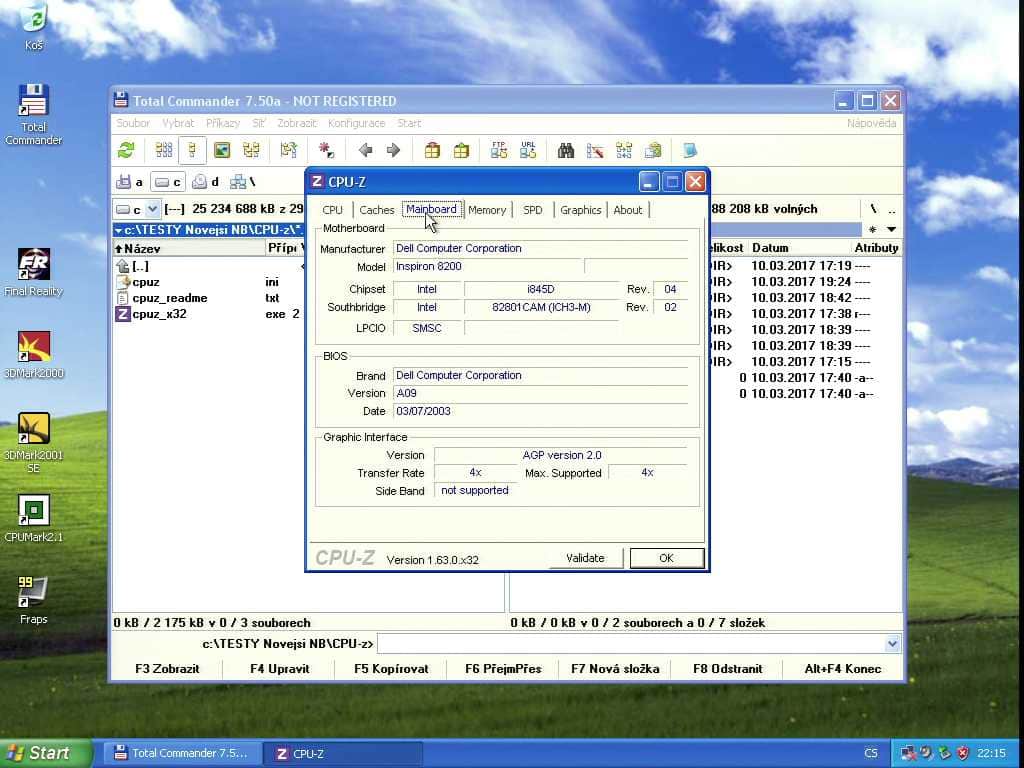1024x768 pixels.
Task: Select the cpuz ini file row
Action: click(209, 282)
